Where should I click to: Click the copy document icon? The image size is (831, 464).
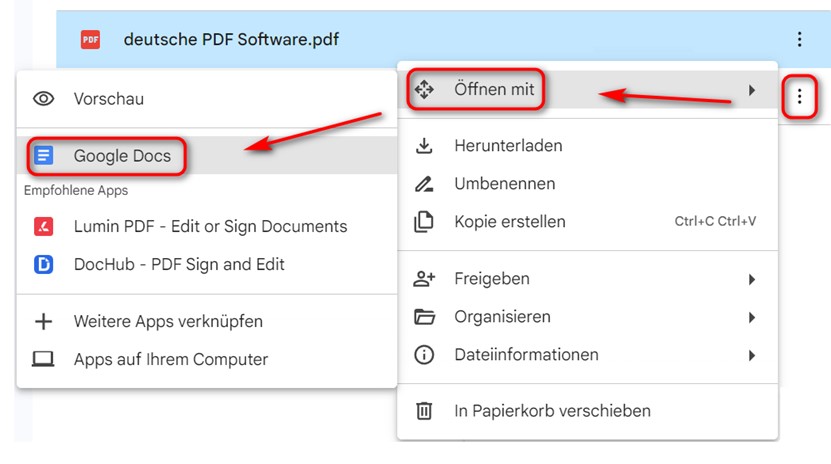[x=423, y=221]
